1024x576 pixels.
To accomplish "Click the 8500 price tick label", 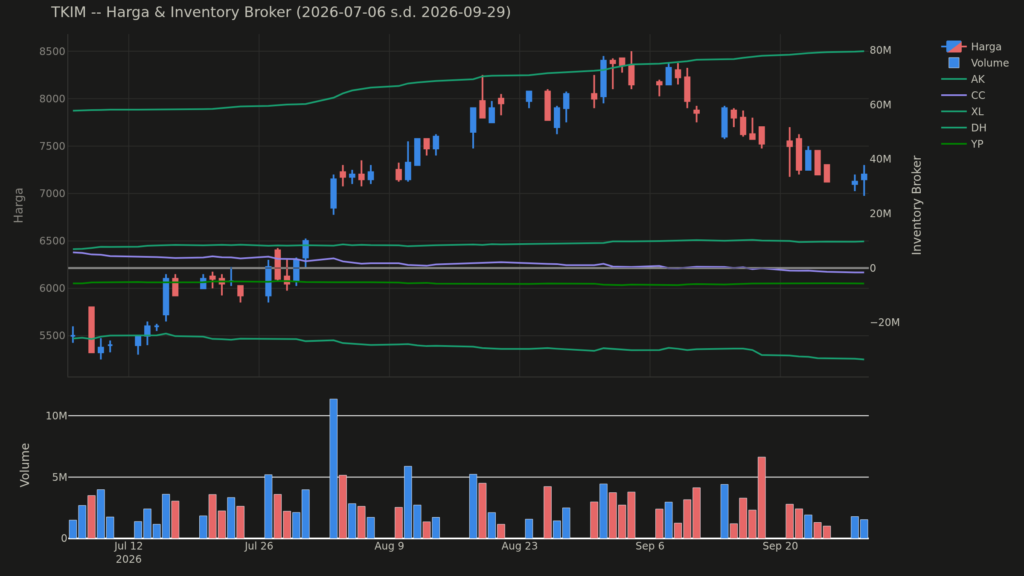I will coord(52,52).
